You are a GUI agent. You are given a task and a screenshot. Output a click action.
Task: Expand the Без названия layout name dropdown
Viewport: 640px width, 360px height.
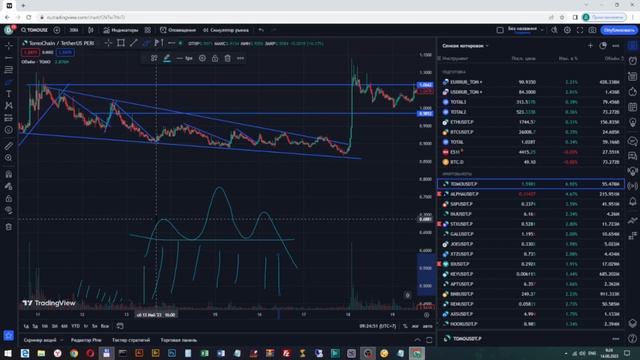click(x=526, y=30)
